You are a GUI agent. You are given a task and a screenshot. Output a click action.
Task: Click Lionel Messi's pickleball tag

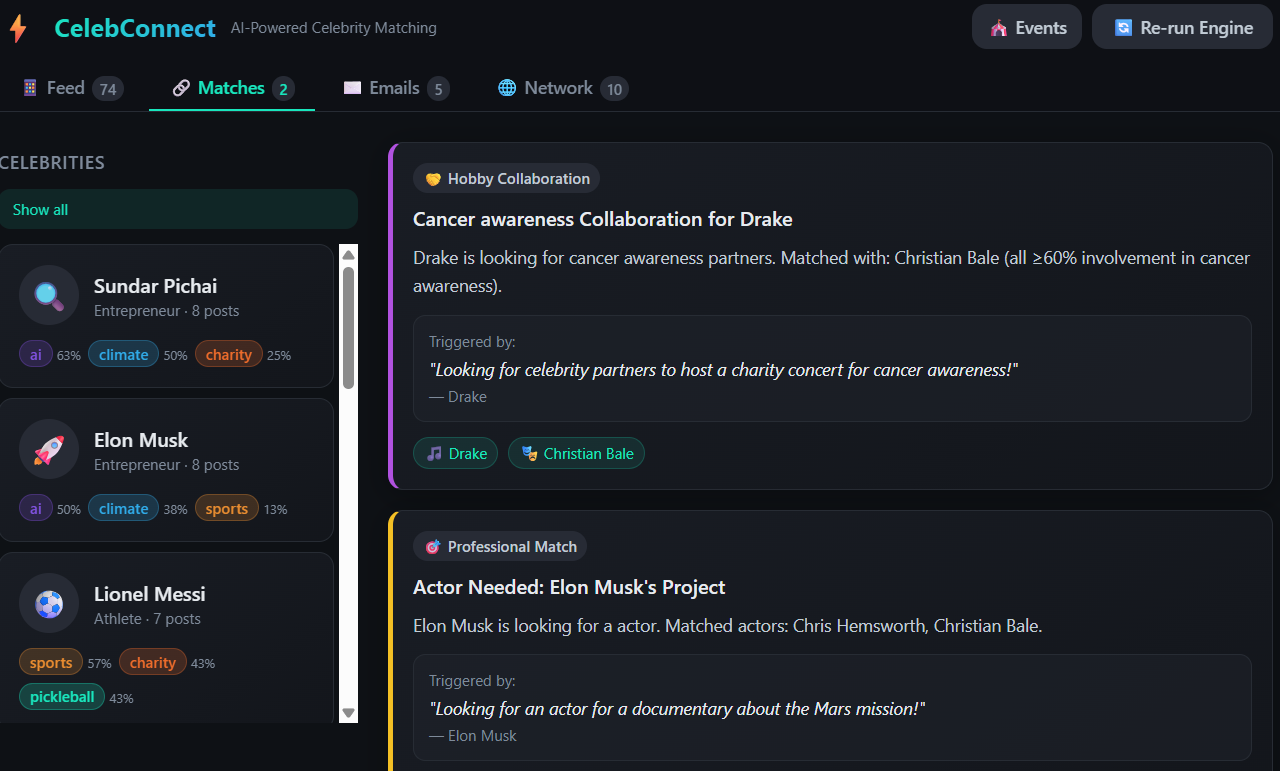(62, 697)
